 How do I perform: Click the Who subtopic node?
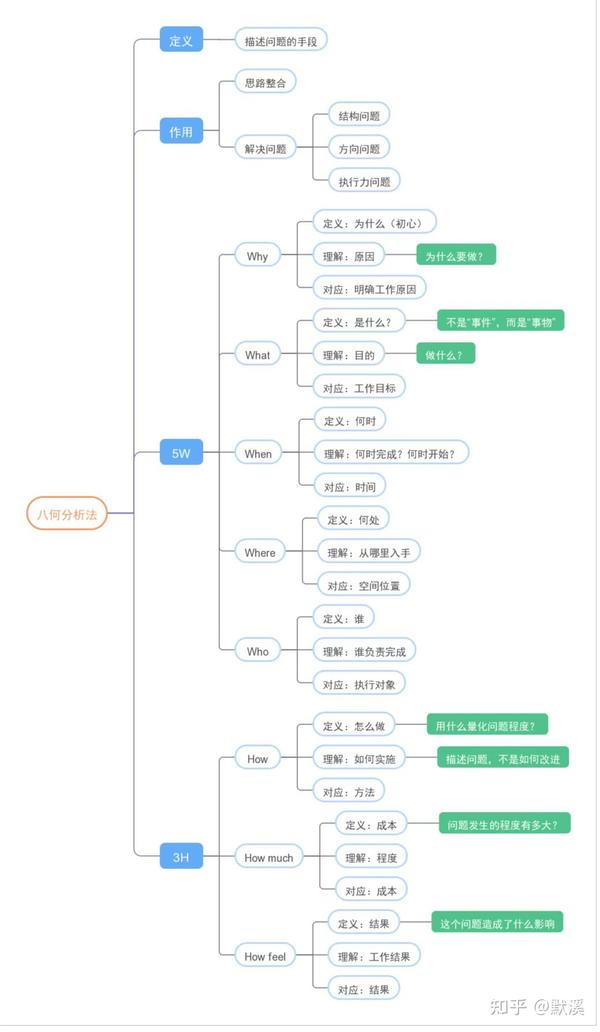[x=258, y=651]
